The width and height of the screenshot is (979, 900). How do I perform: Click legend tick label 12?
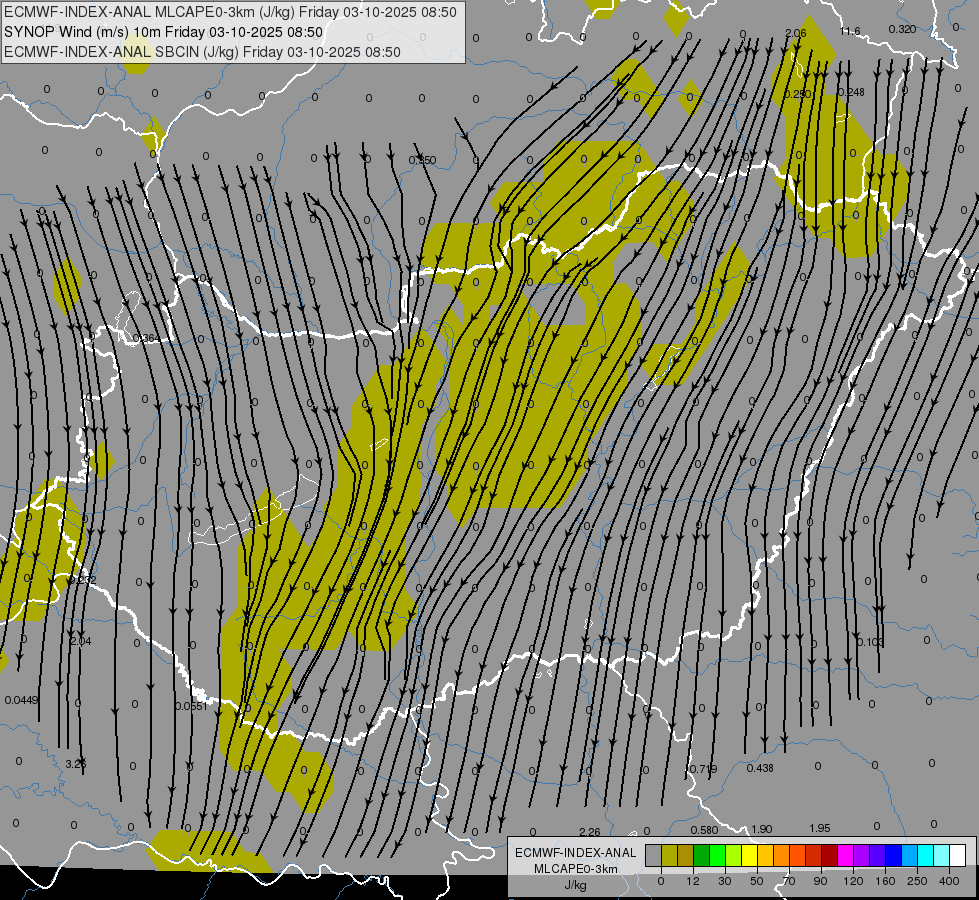point(693,881)
